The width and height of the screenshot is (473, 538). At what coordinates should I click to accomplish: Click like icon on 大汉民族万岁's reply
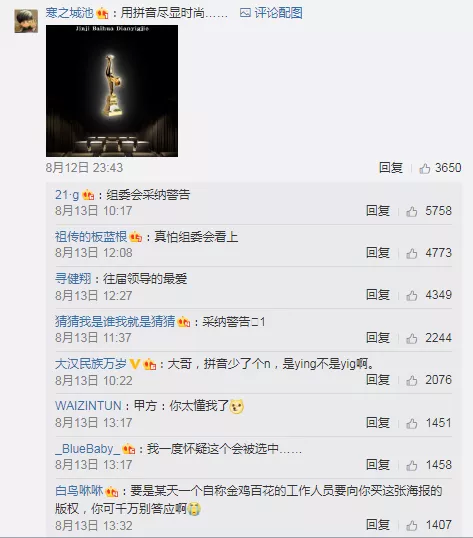tap(412, 380)
